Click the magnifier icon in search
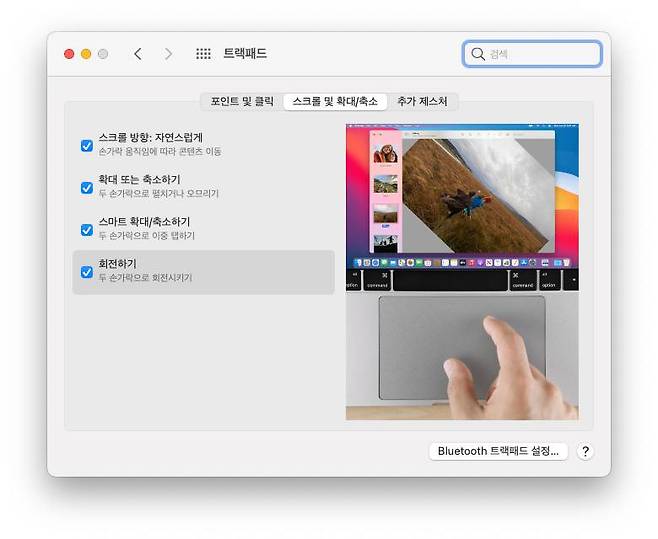The image size is (658, 539). (x=478, y=54)
